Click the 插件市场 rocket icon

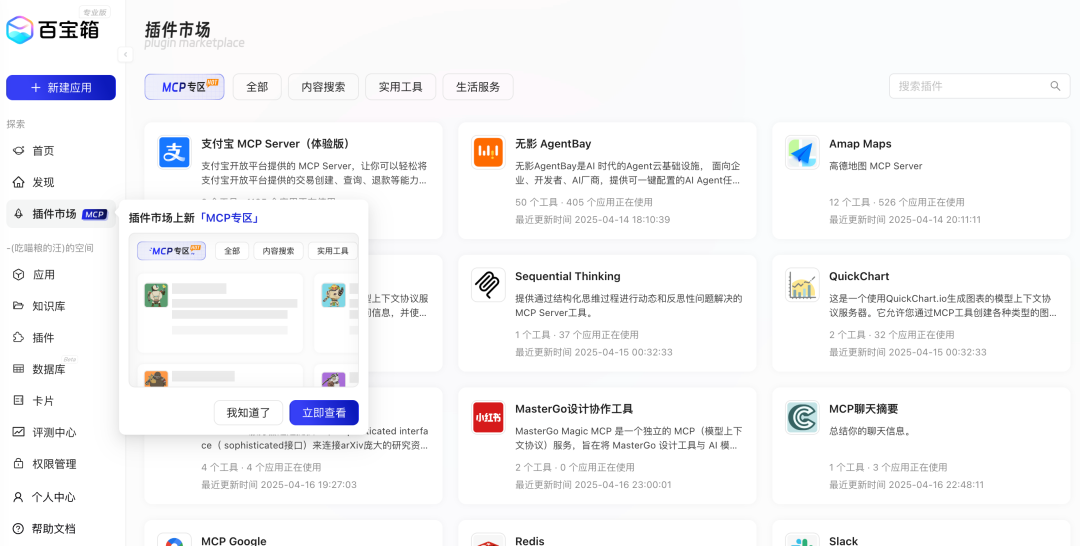coord(19,214)
